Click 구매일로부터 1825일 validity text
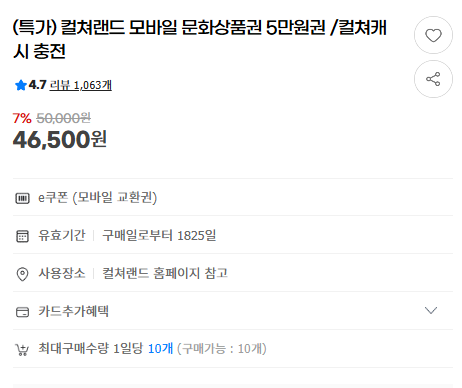The width and height of the screenshot is (462, 388). pos(159,236)
